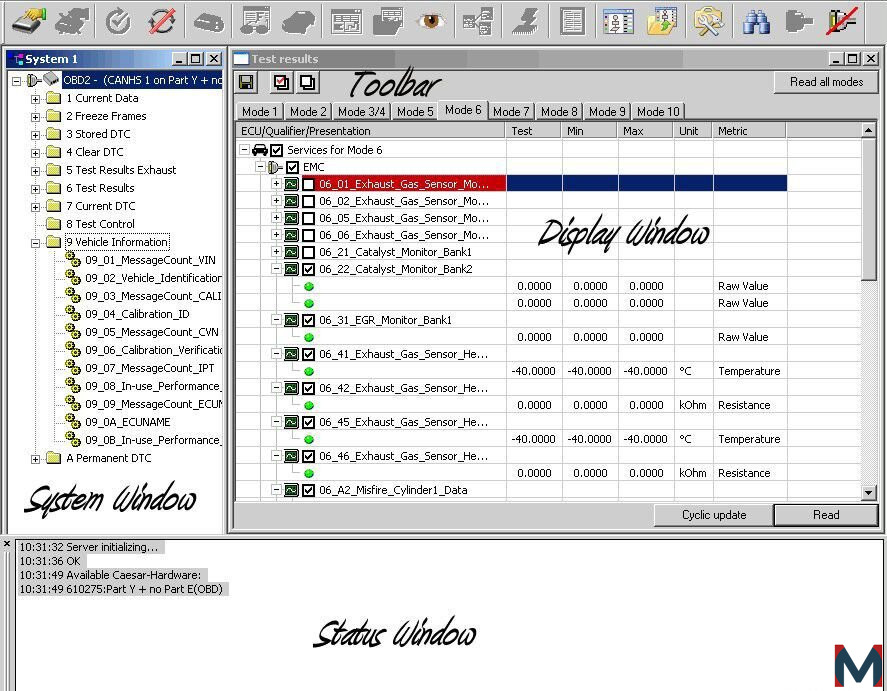Click the select-all stacked checkbox icon

pyautogui.click(x=282, y=83)
